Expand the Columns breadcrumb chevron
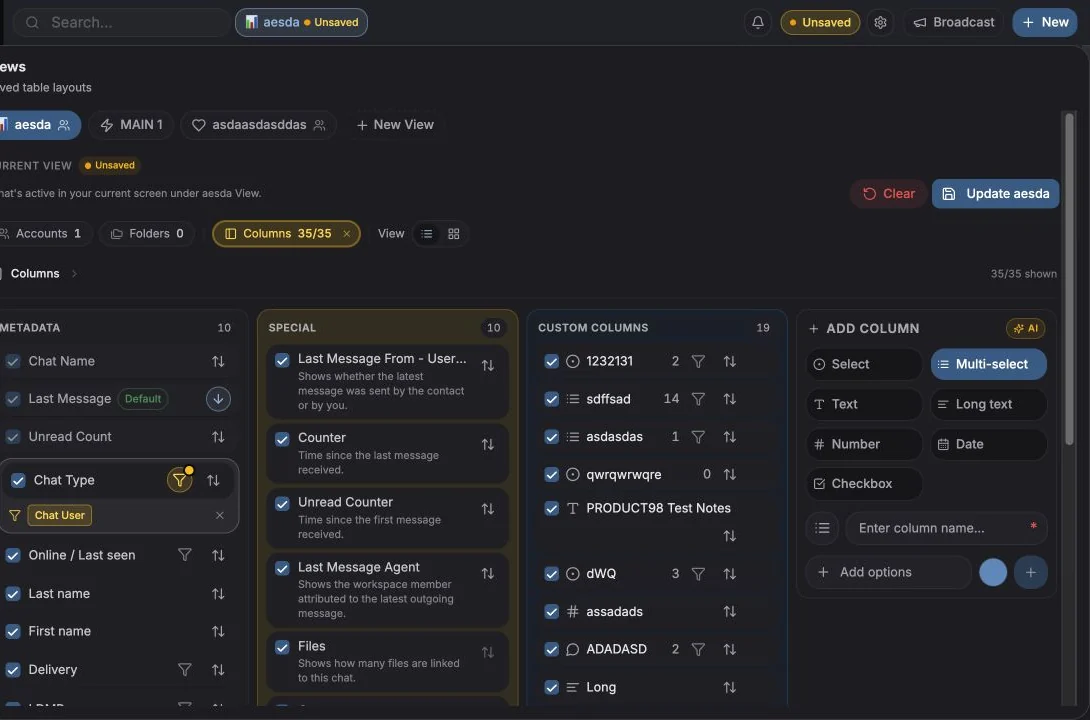This screenshot has width=1090, height=720. tap(74, 274)
